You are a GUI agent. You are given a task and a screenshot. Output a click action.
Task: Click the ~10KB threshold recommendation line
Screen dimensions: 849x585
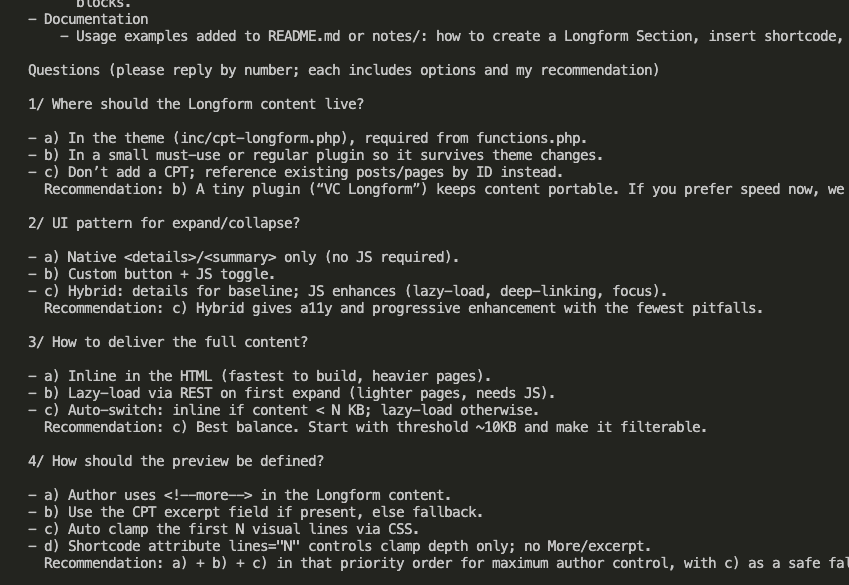[x=374, y=427]
